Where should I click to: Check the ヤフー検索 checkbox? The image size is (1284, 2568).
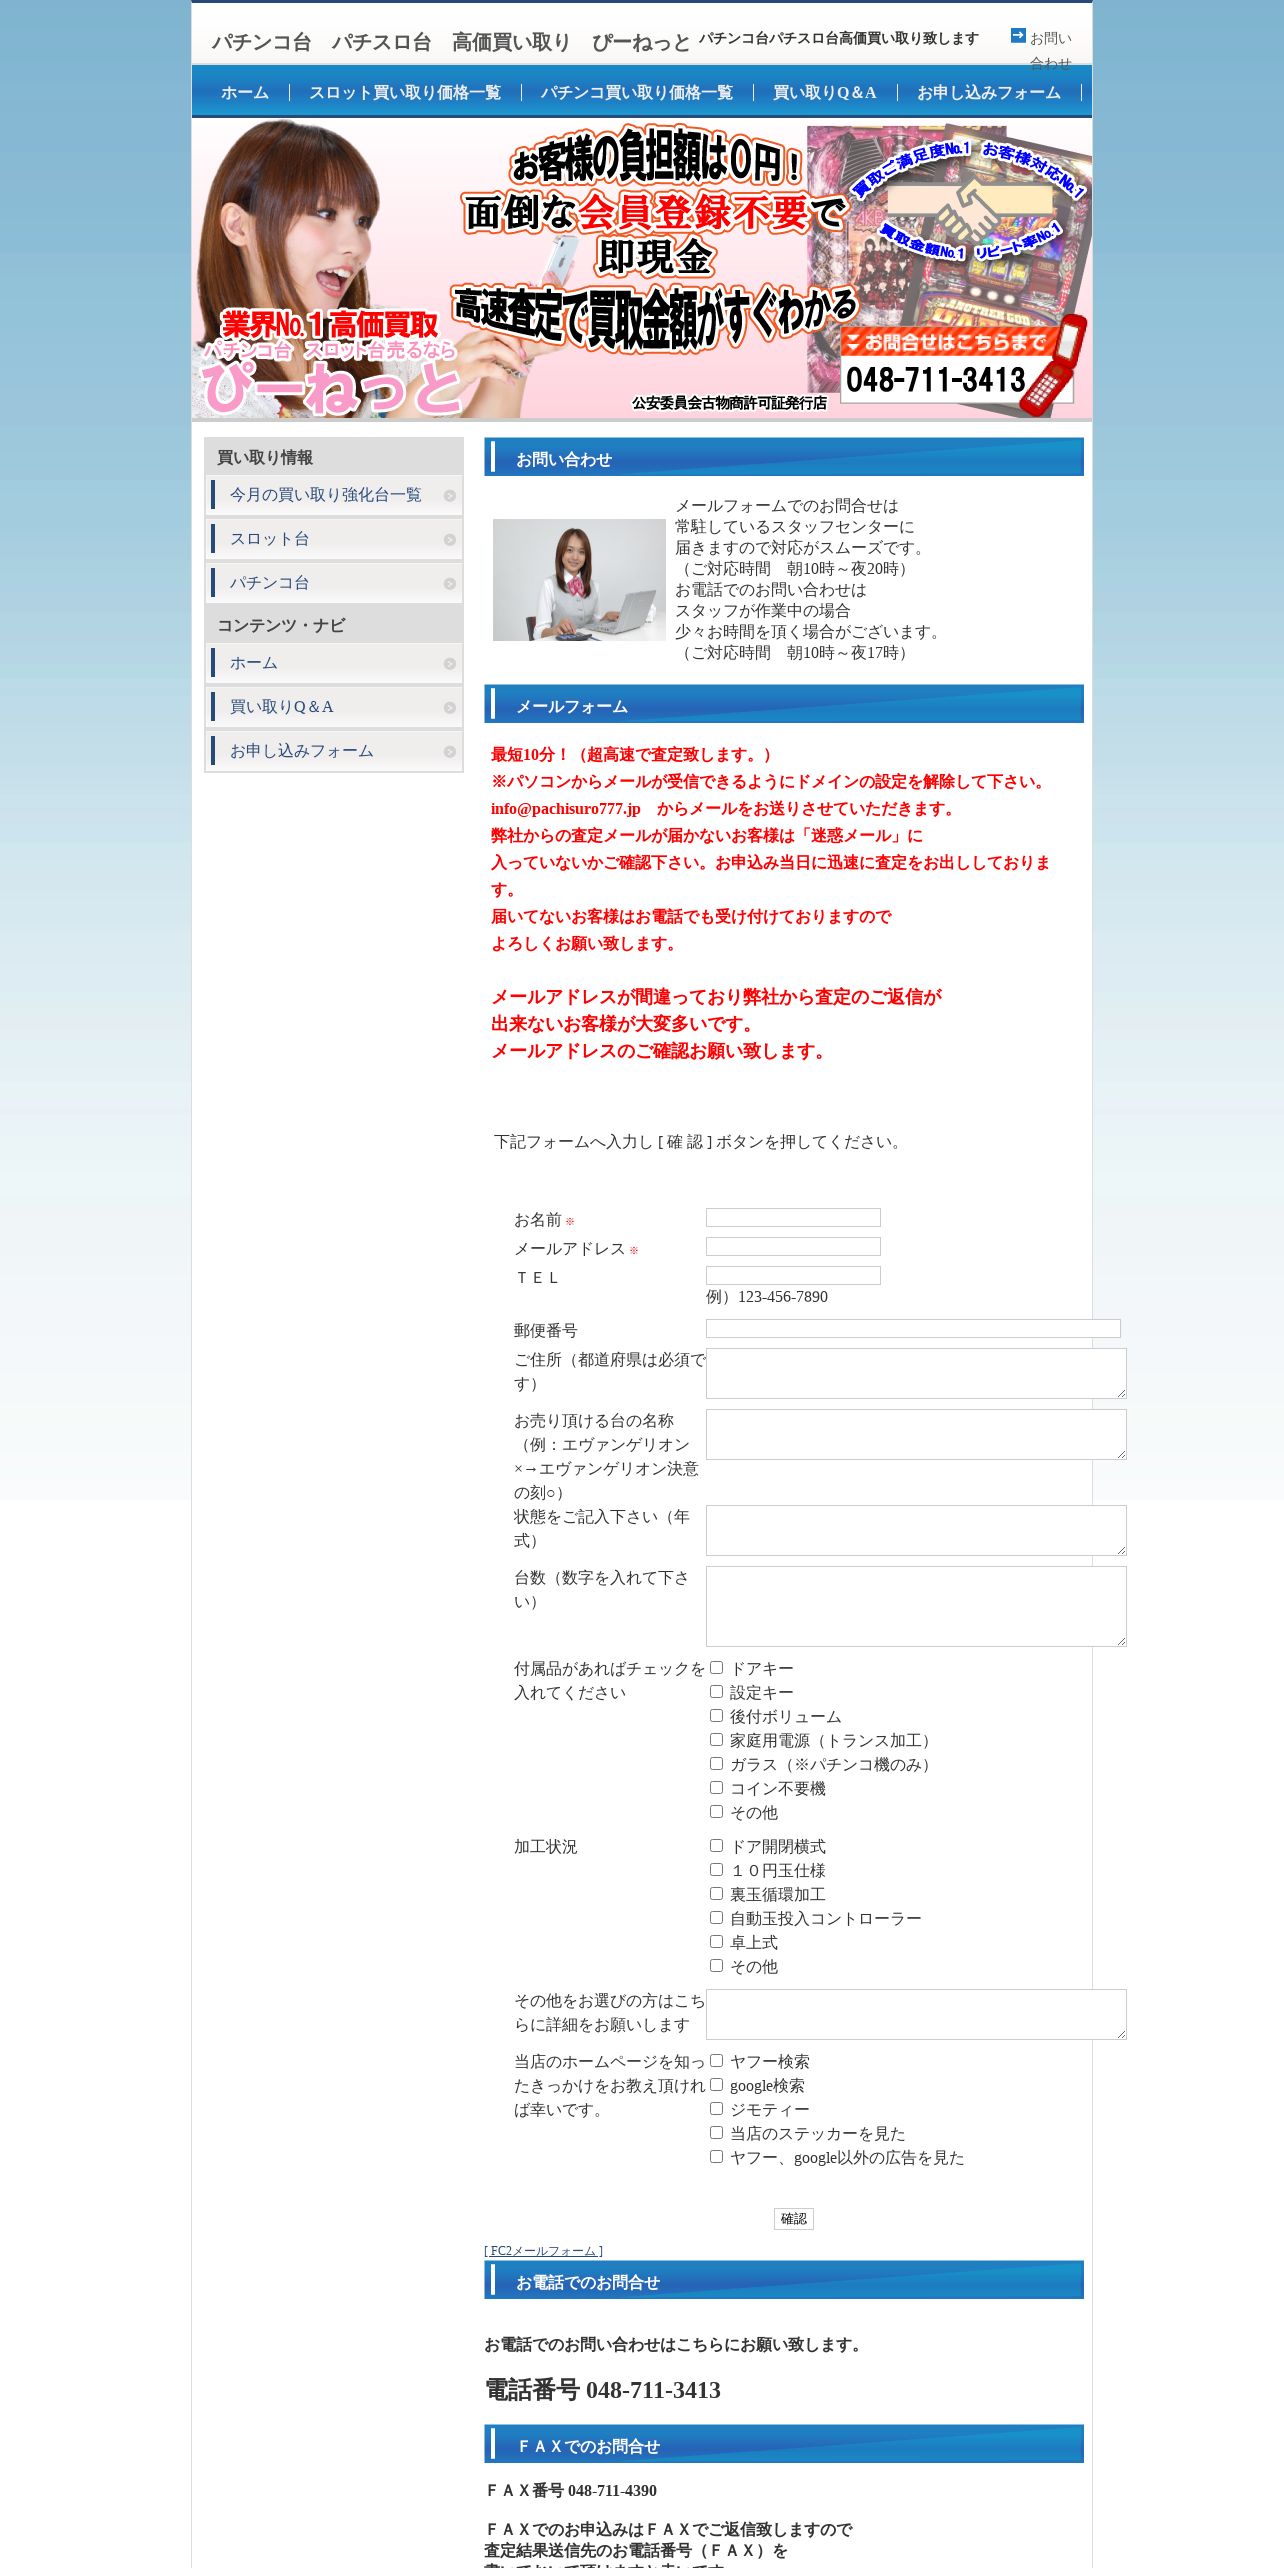716,2060
